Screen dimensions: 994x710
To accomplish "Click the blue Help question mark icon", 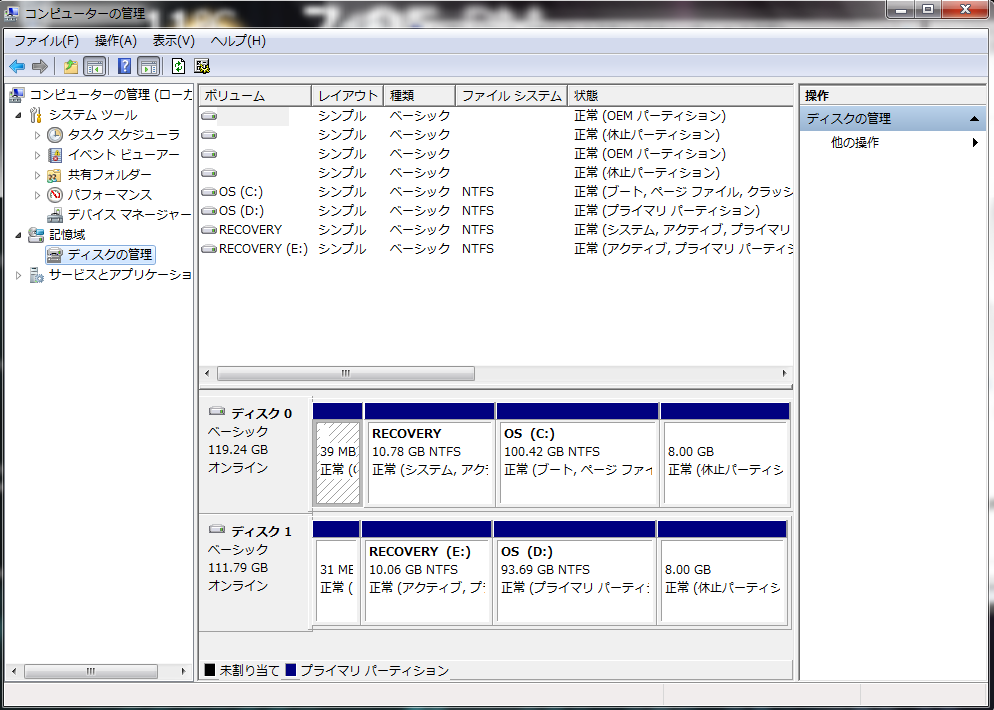I will point(124,66).
